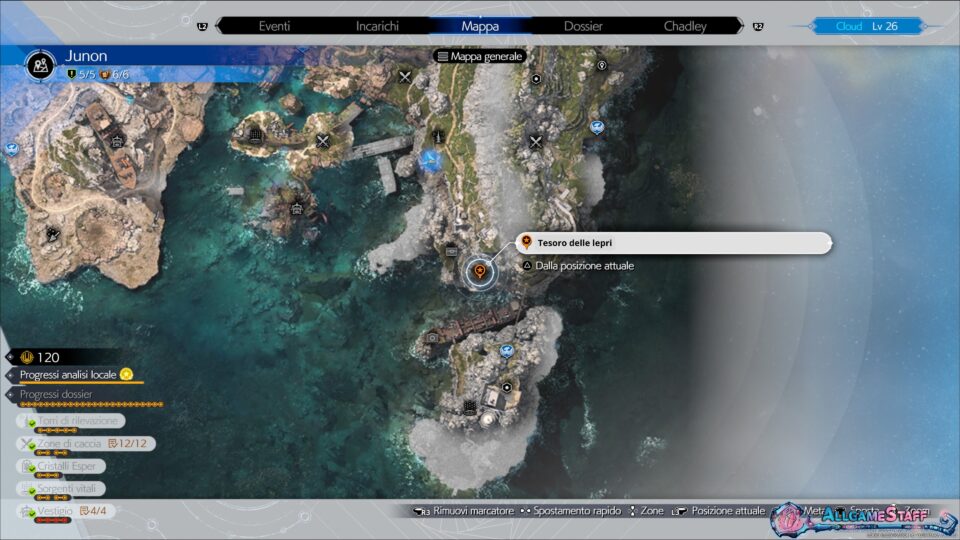Select the camera photo-spot icon near the wrecked ship

pos(432,337)
